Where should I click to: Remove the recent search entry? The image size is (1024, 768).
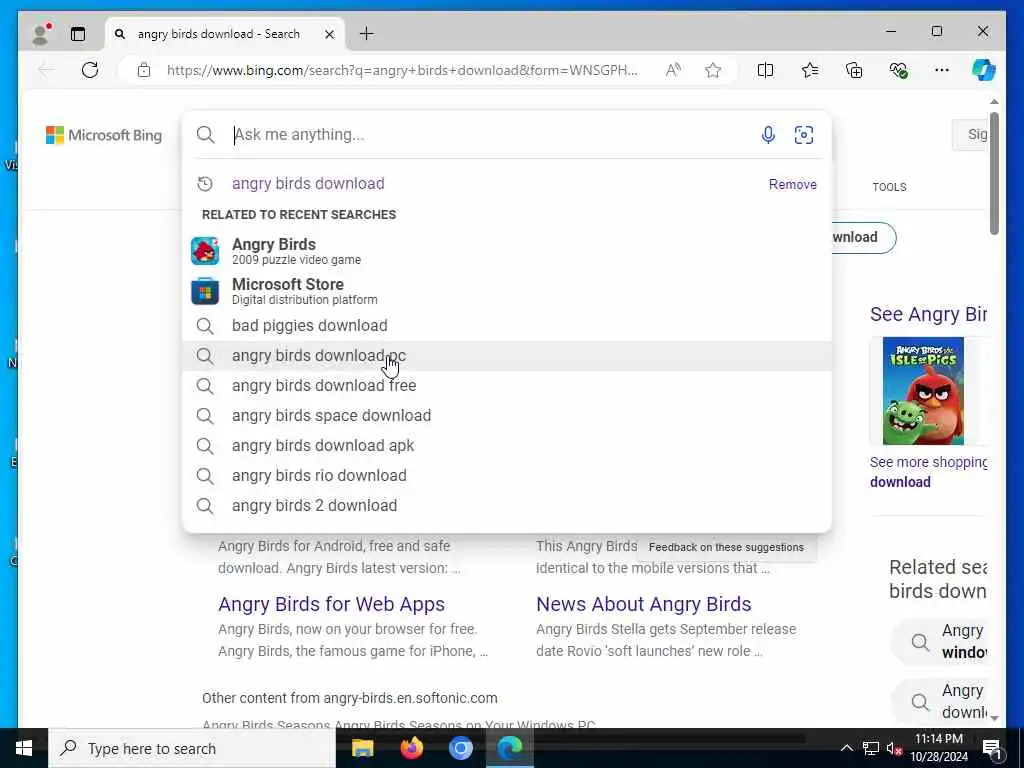pyautogui.click(x=793, y=184)
